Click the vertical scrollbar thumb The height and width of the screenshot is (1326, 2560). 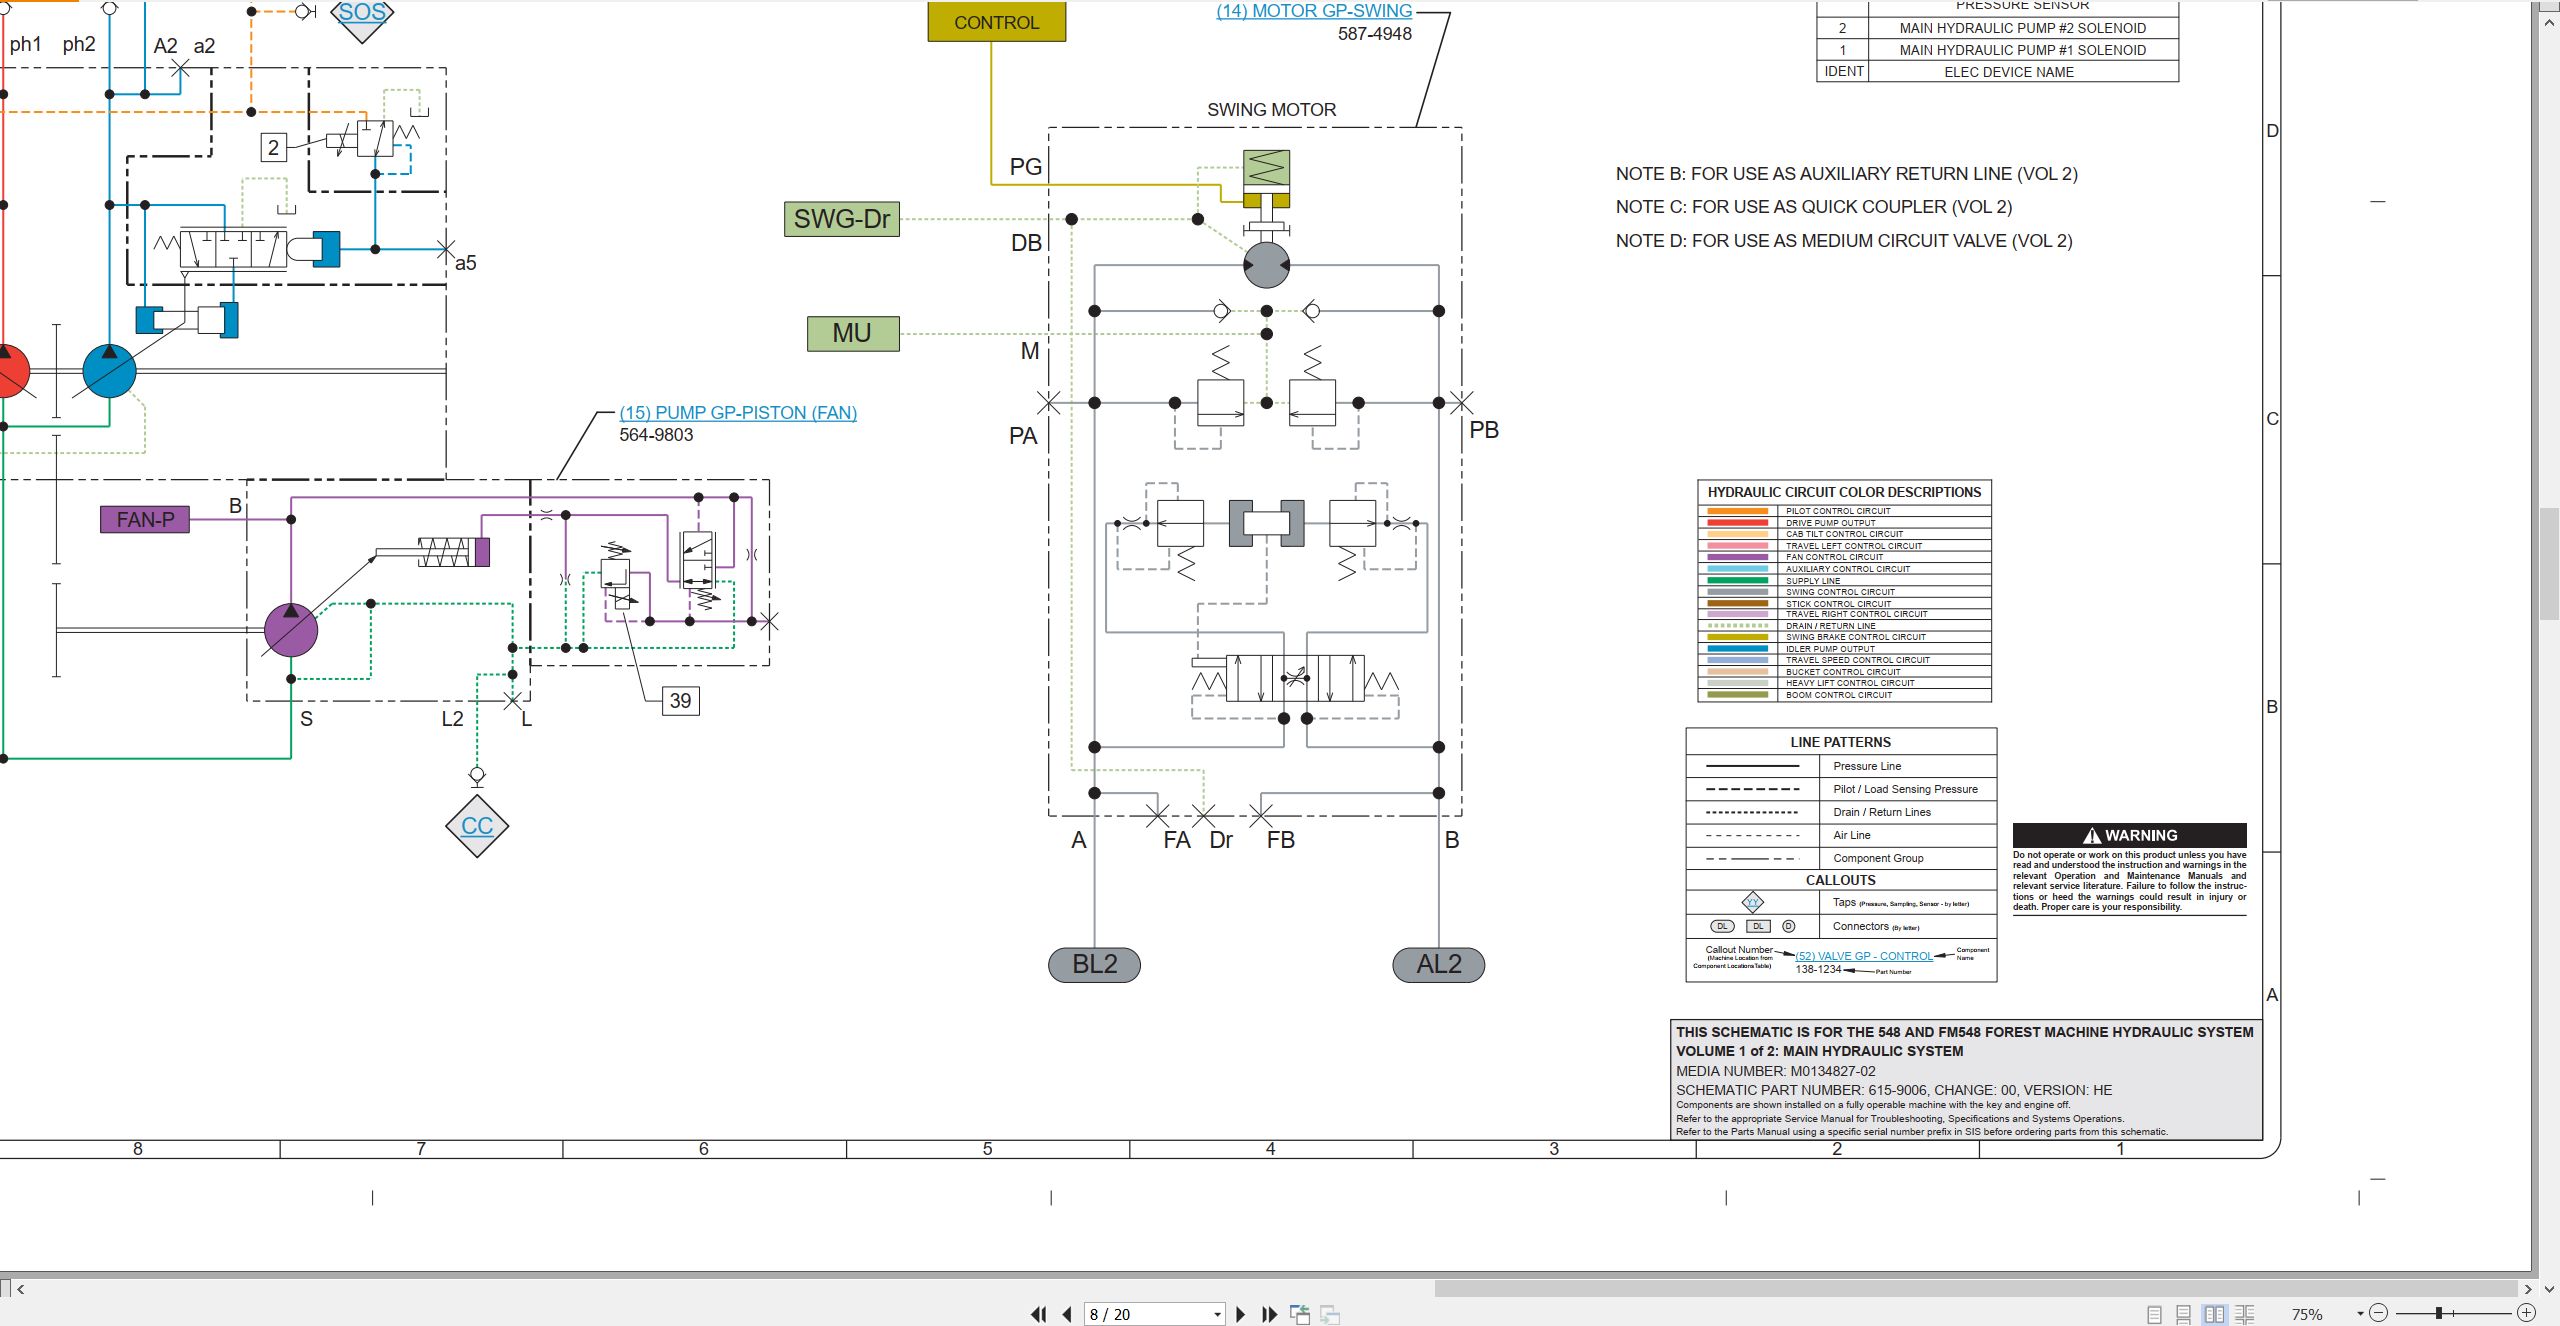click(x=2549, y=564)
